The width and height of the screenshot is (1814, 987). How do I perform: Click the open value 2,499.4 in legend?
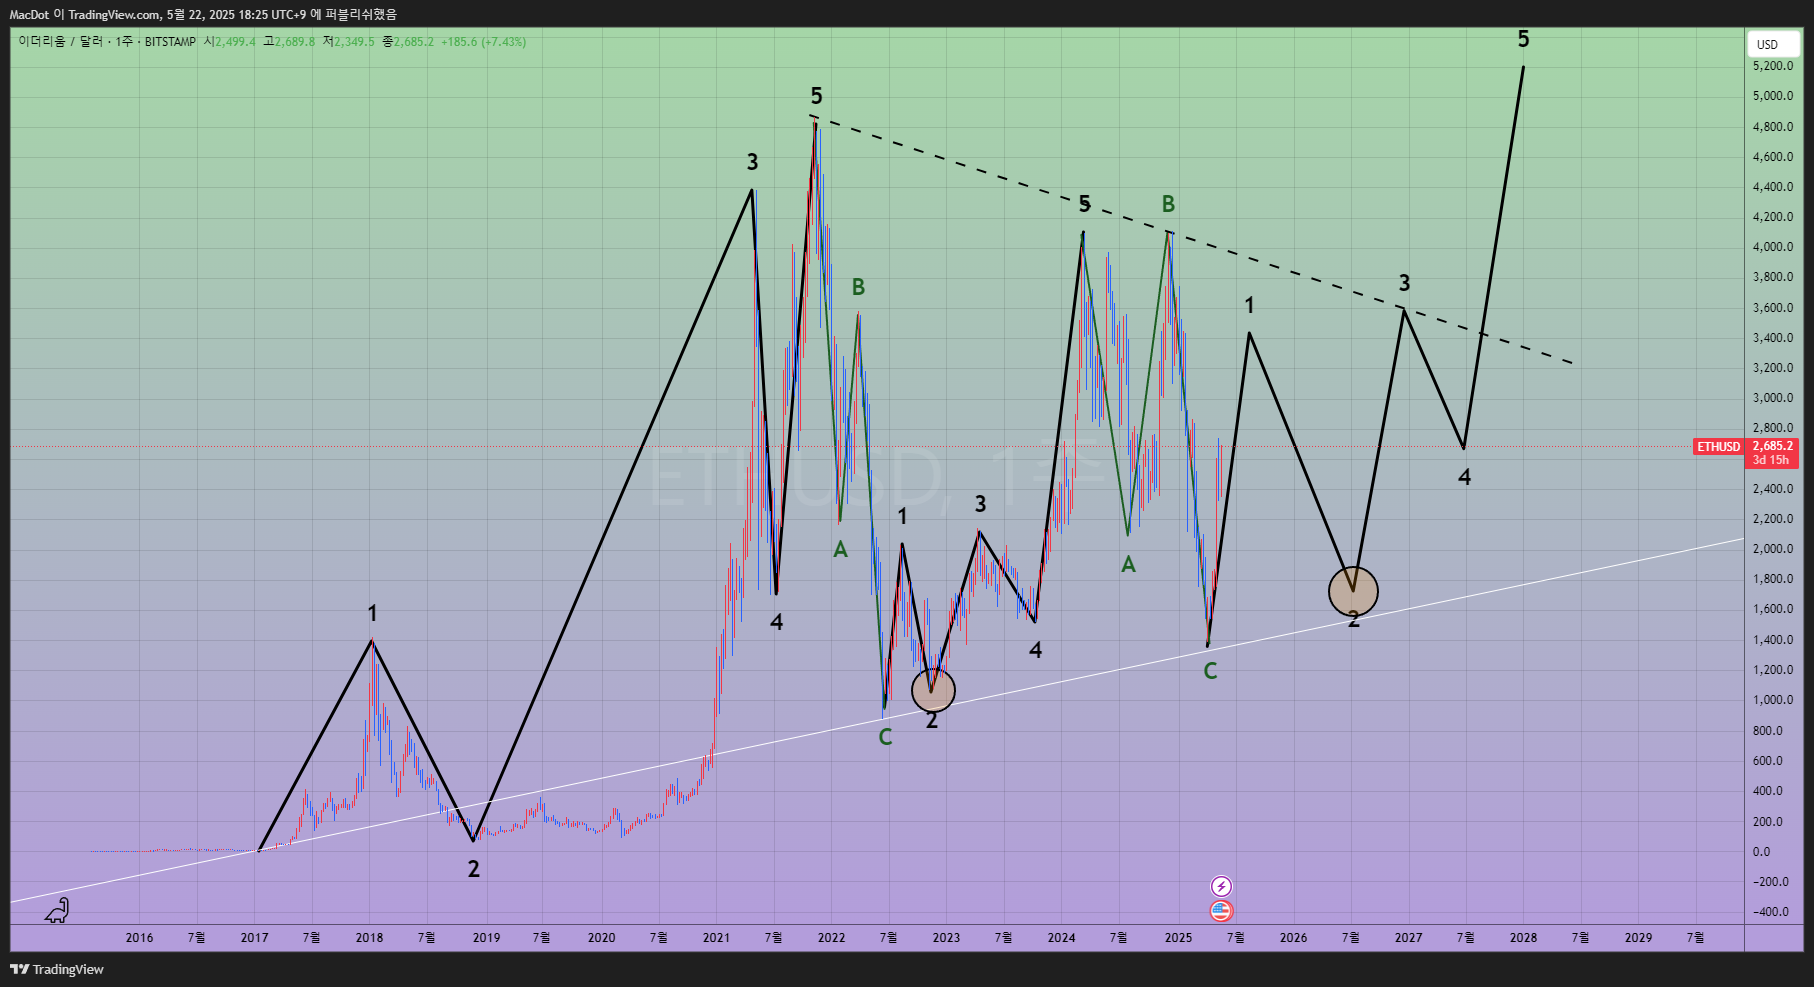235,42
